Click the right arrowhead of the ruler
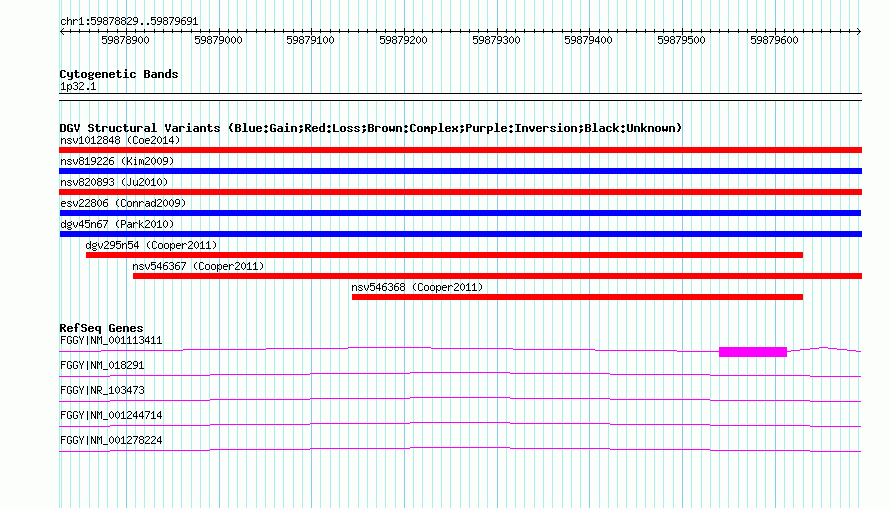890x508 pixels. 859,32
